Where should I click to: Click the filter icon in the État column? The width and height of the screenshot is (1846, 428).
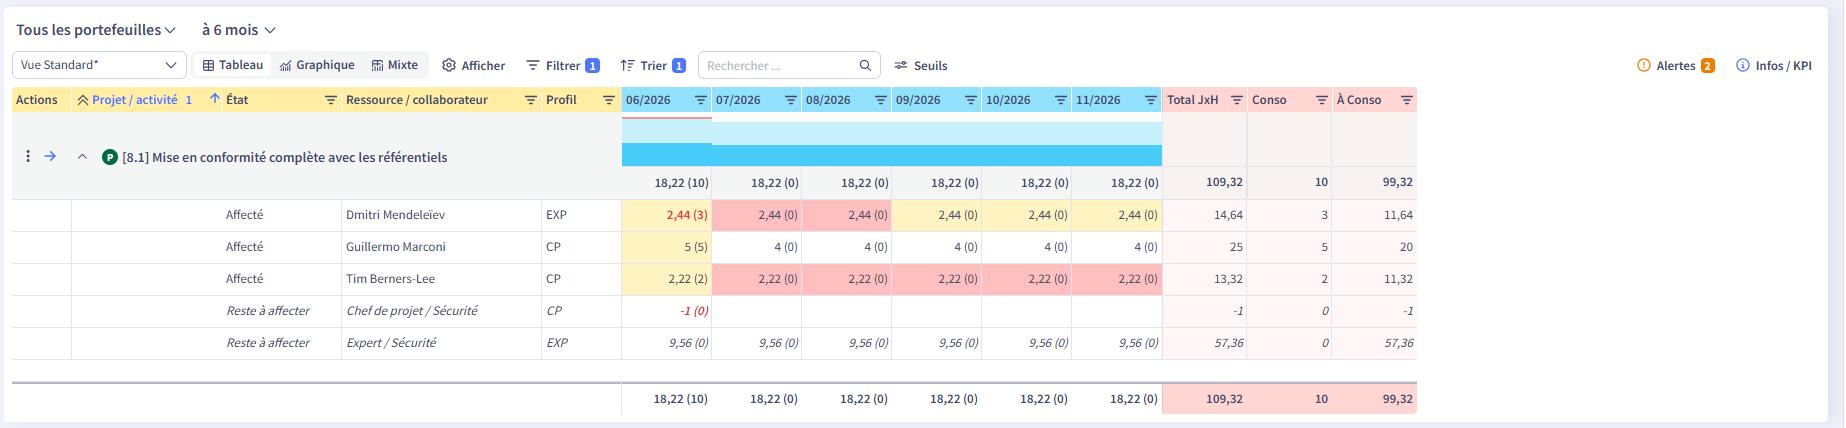pyautogui.click(x=331, y=100)
